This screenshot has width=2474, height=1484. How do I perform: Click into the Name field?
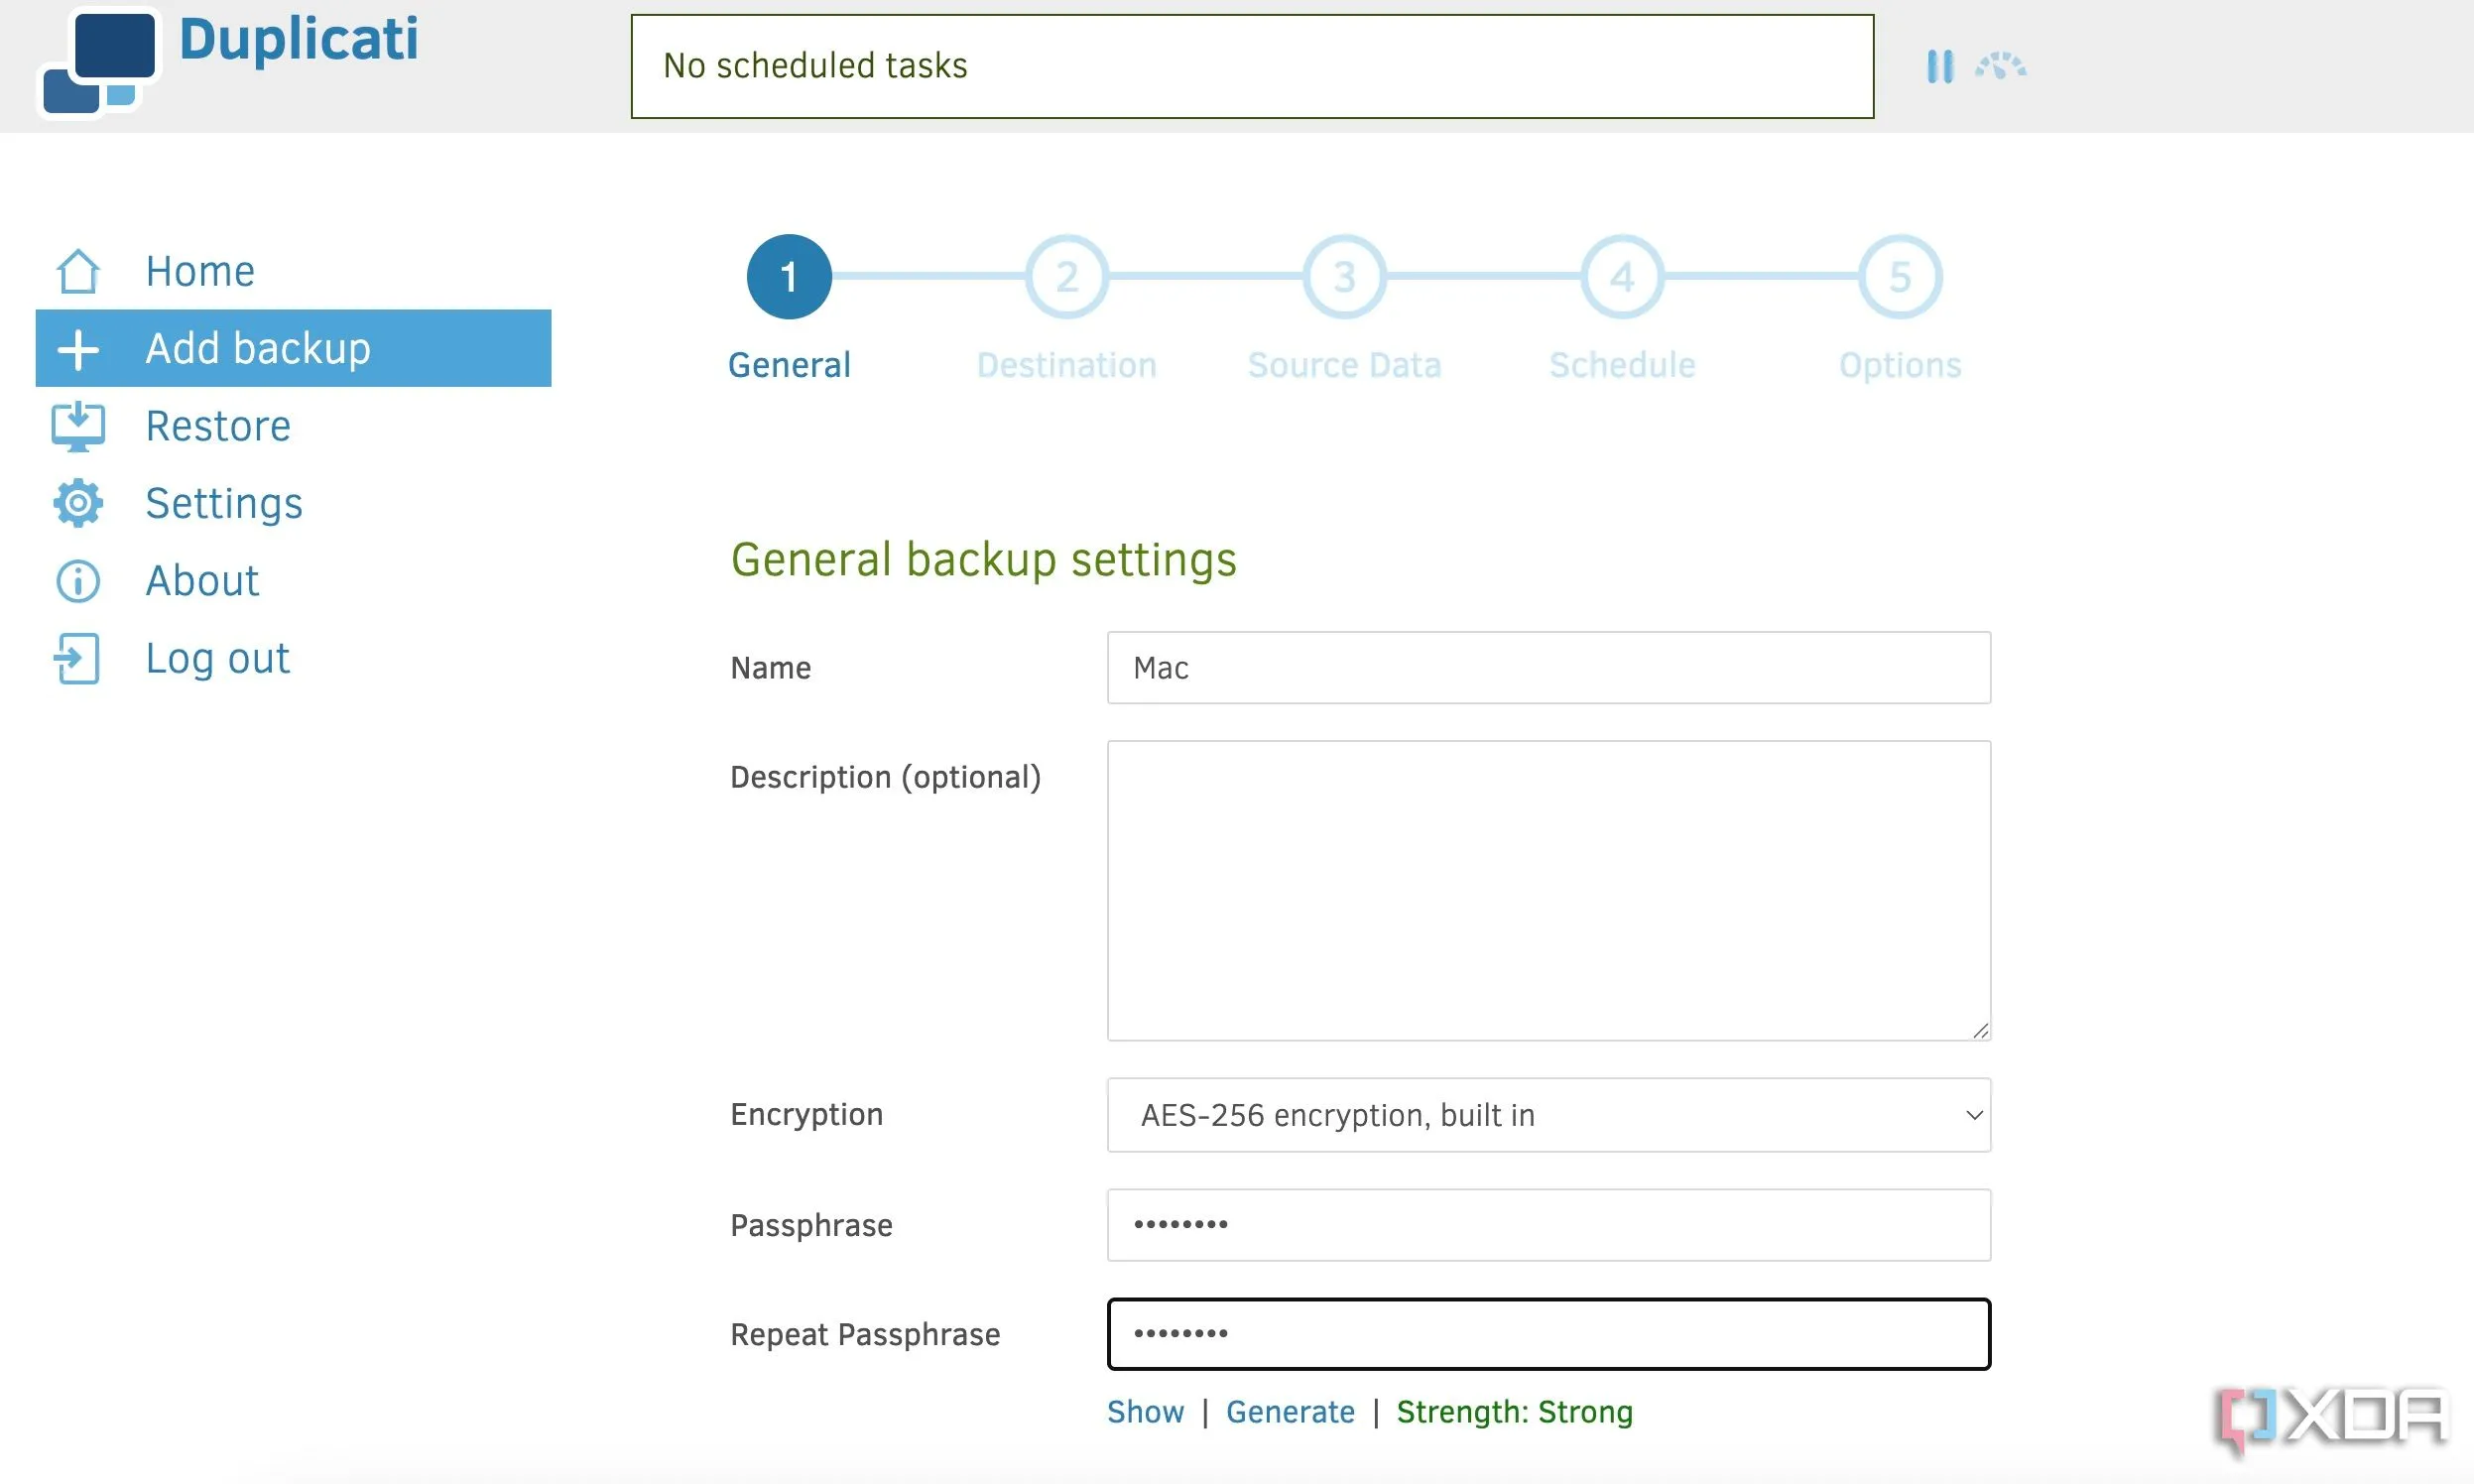coord(1548,668)
